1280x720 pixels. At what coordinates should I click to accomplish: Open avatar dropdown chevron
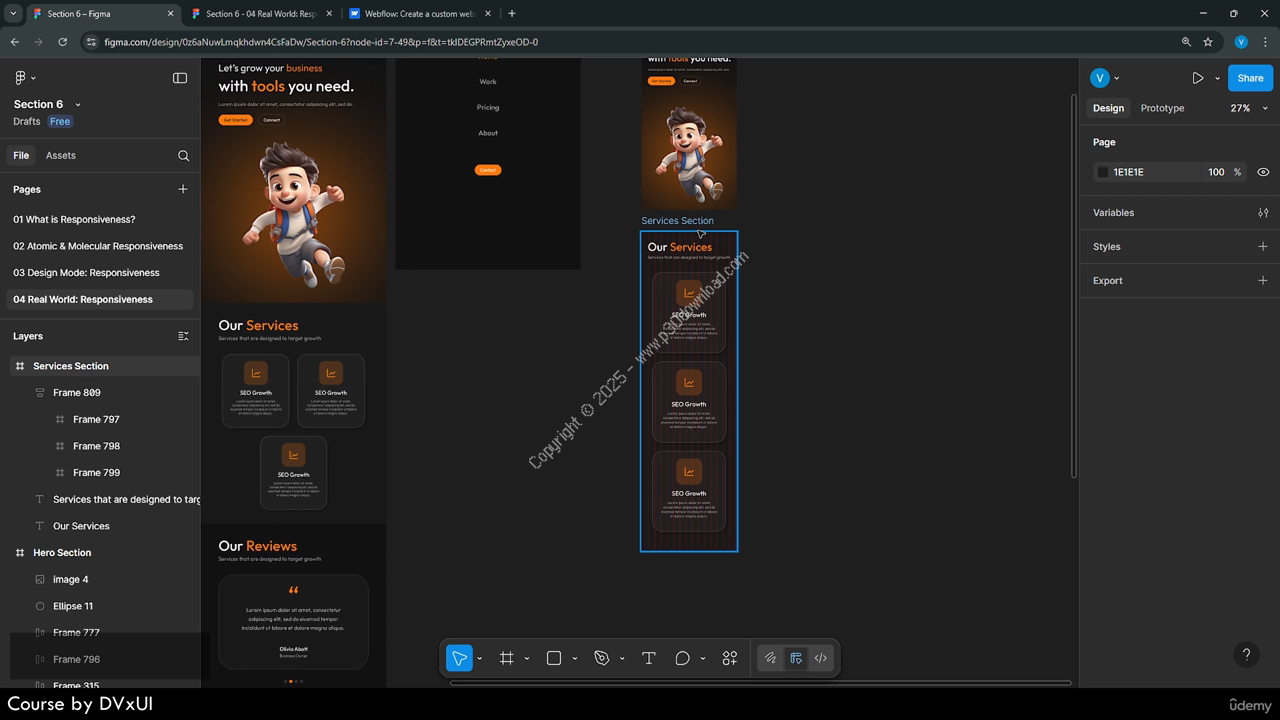(1117, 78)
